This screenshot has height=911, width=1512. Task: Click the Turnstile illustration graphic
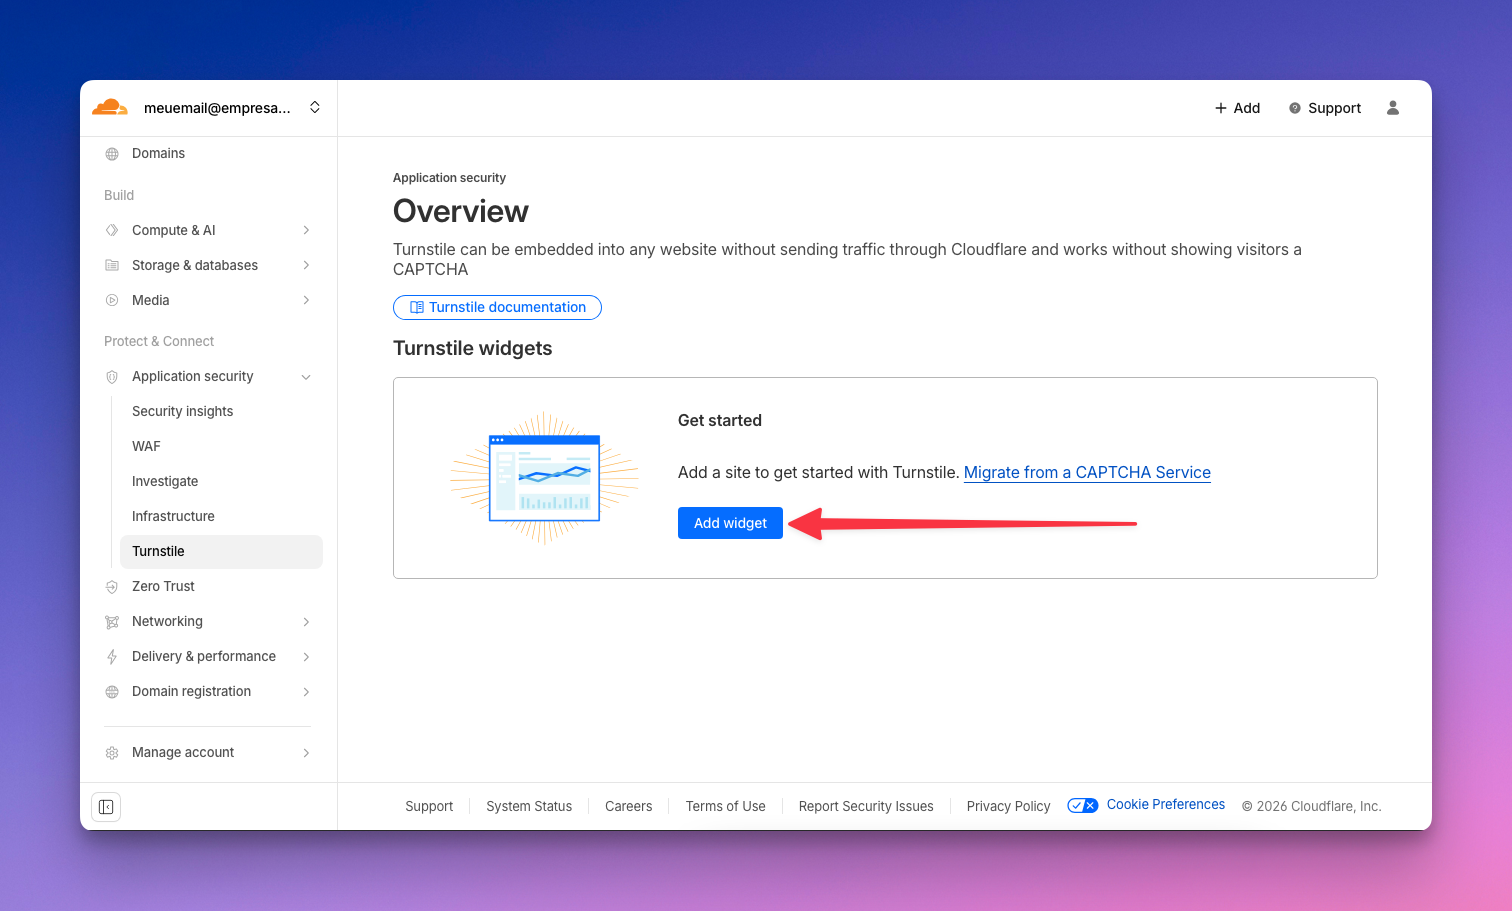(544, 478)
